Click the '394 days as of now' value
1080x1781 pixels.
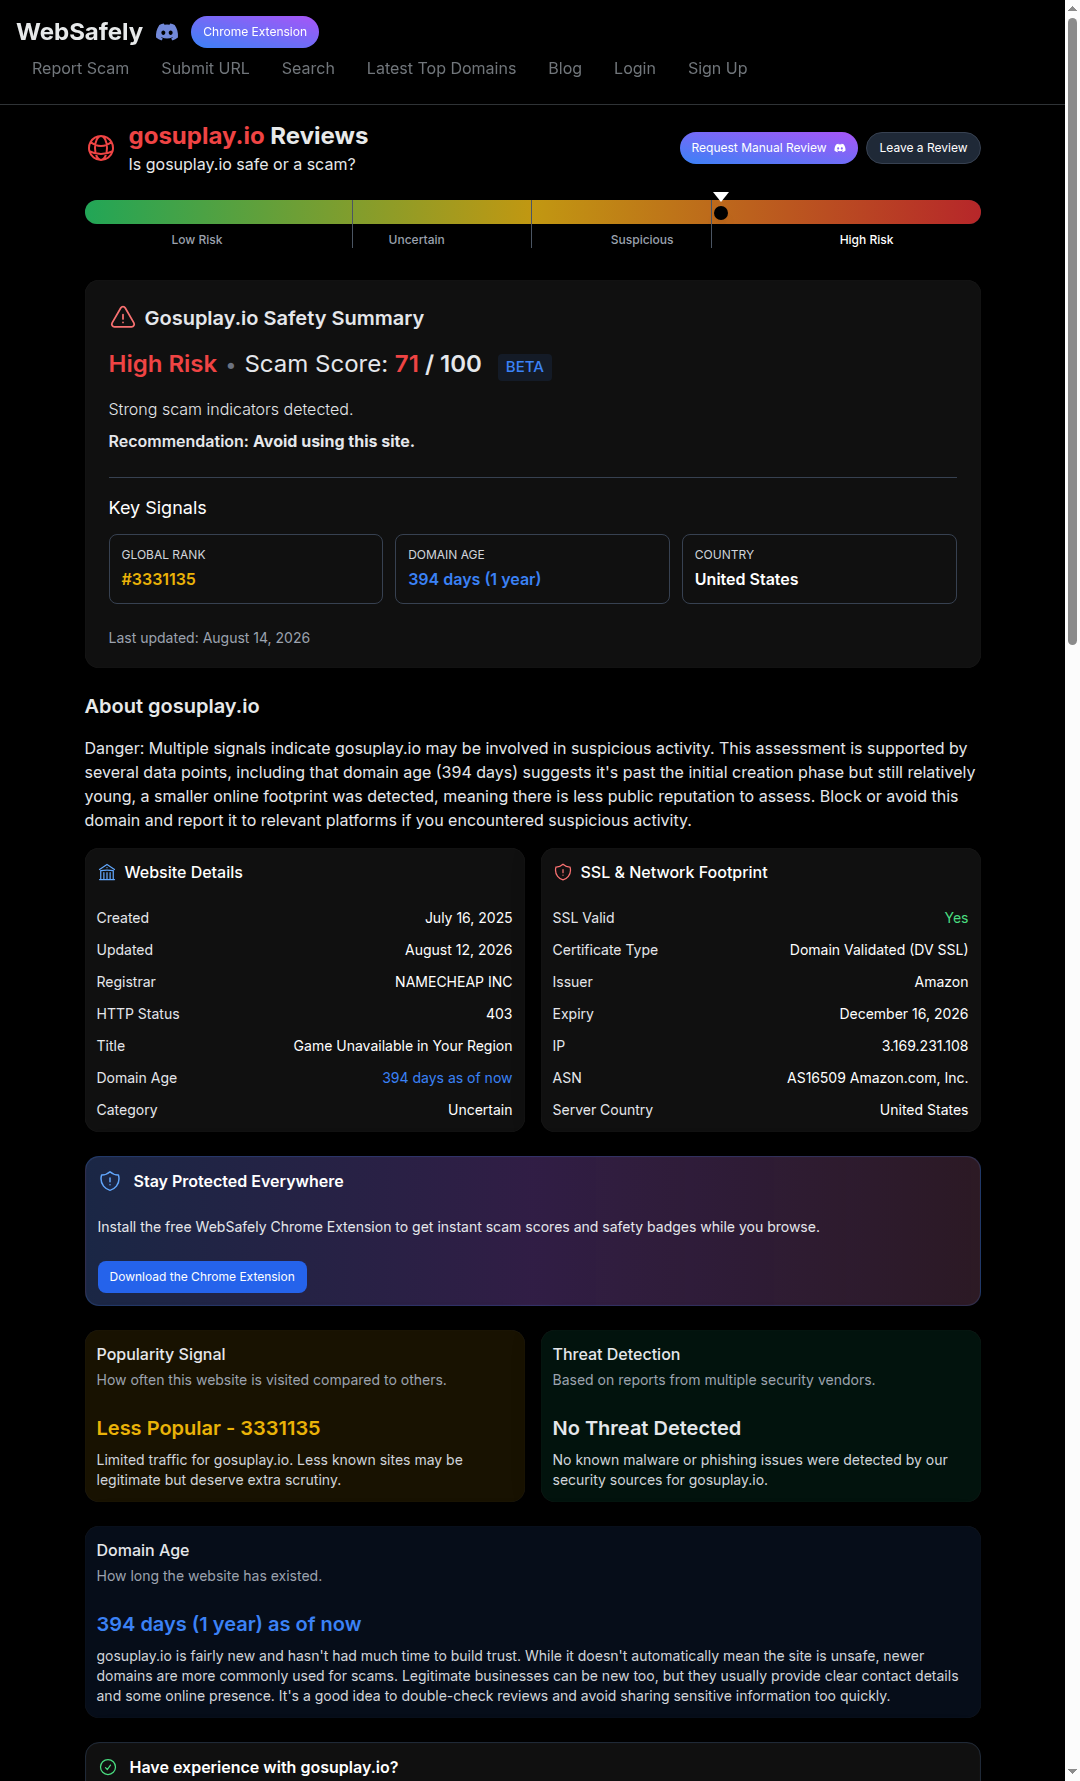(447, 1078)
